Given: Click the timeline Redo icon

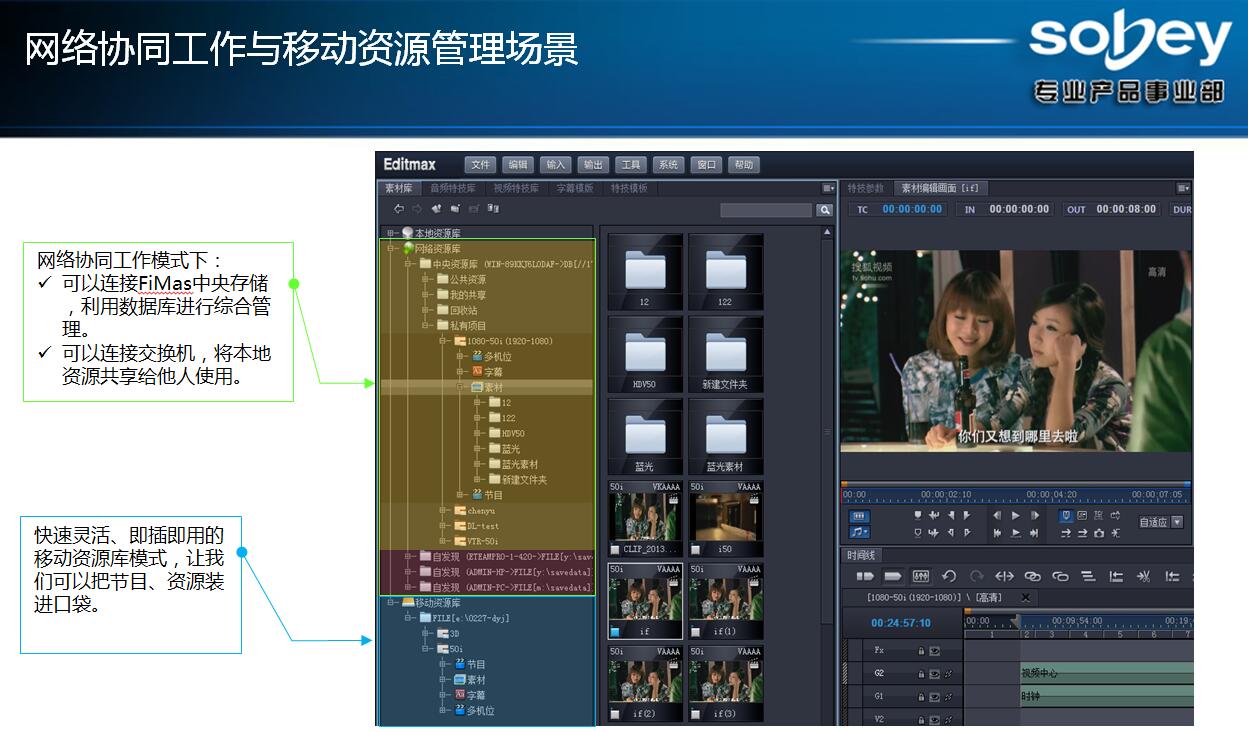Looking at the screenshot, I should pyautogui.click(x=976, y=577).
